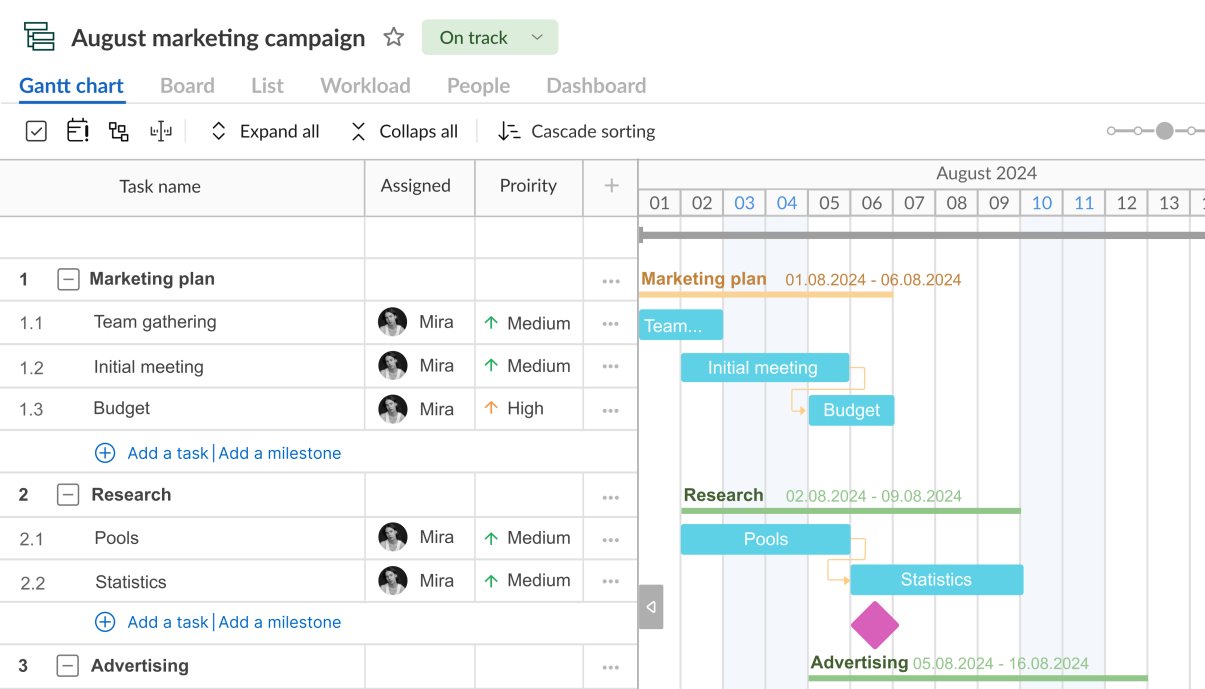Adjust the timeline zoom slider
1205x689 pixels.
(x=1163, y=130)
